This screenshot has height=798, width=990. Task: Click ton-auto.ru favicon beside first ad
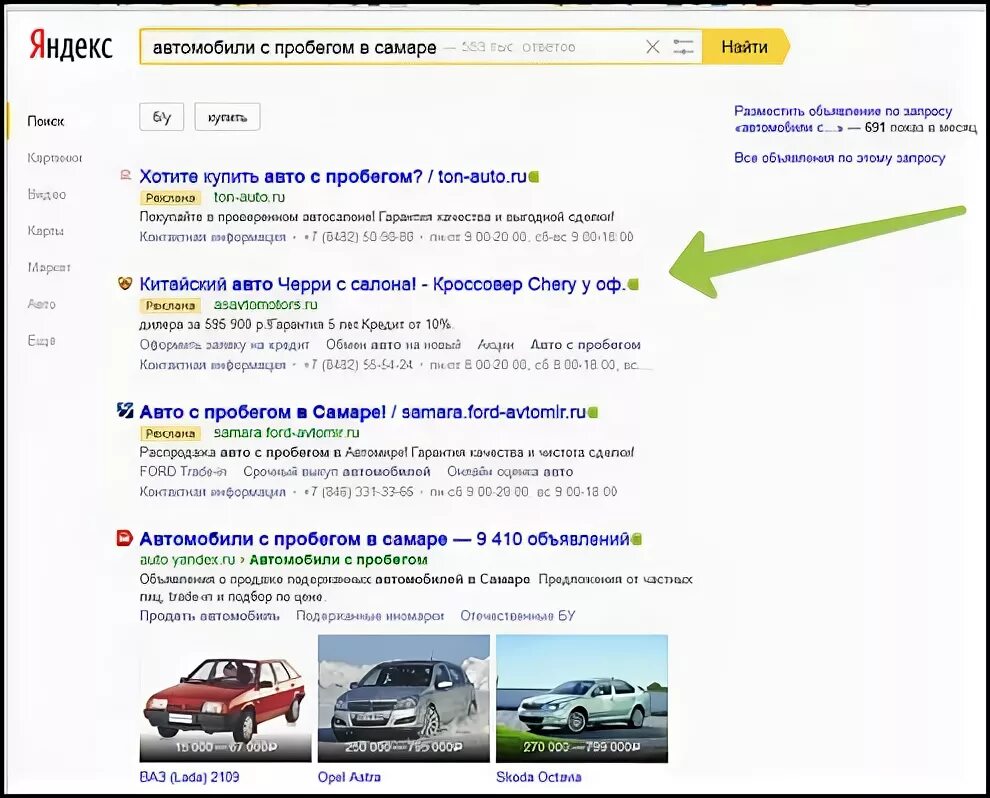point(126,175)
